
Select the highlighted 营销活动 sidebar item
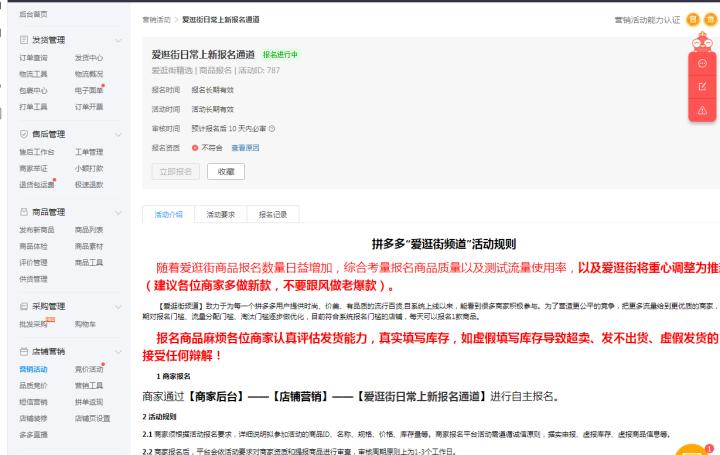33,369
